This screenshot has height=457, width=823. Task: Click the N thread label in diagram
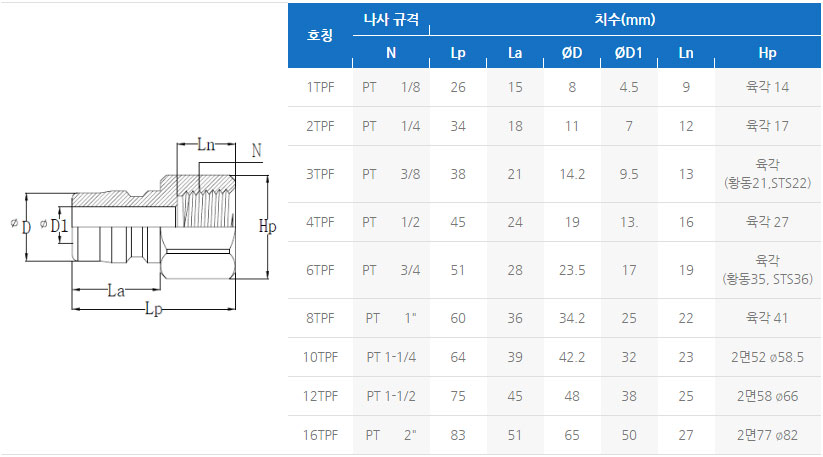[256, 151]
